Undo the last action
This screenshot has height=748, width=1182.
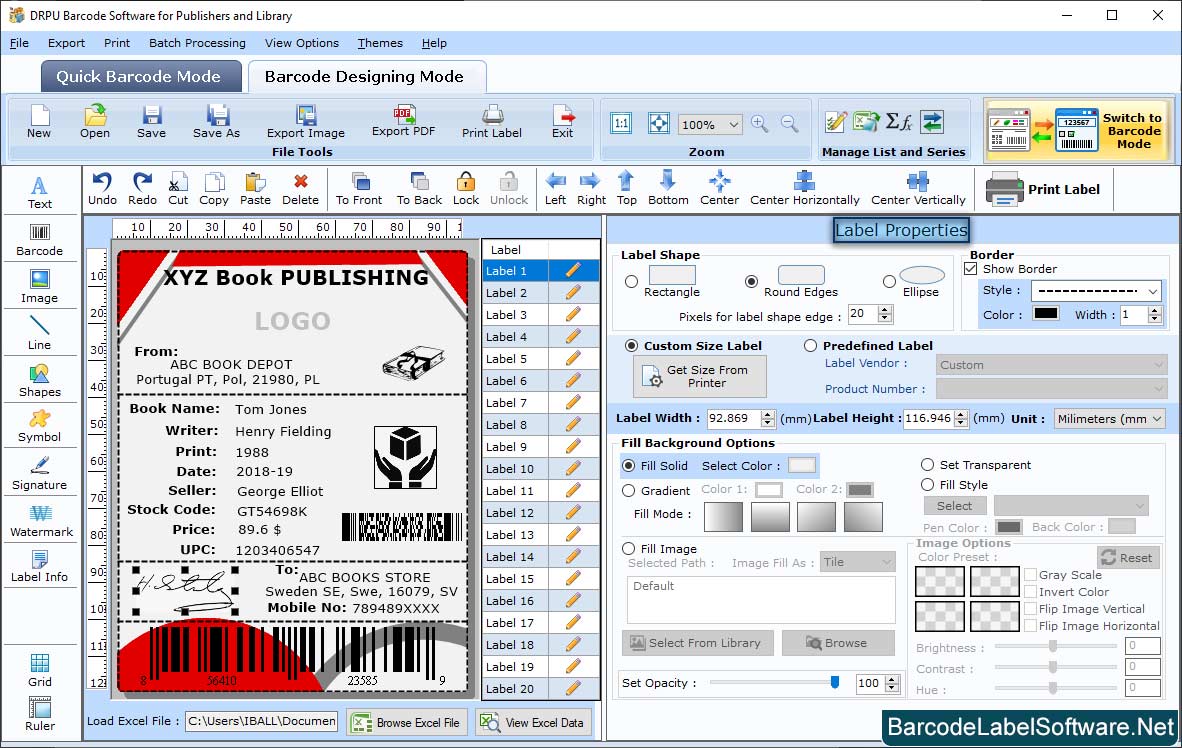tap(103, 189)
